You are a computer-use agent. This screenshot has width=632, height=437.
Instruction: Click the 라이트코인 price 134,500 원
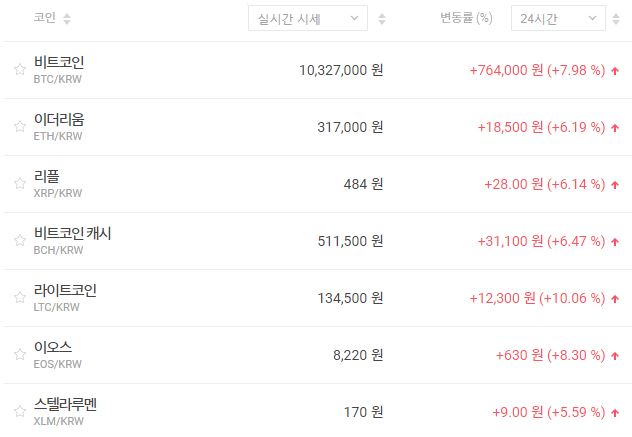point(341,298)
